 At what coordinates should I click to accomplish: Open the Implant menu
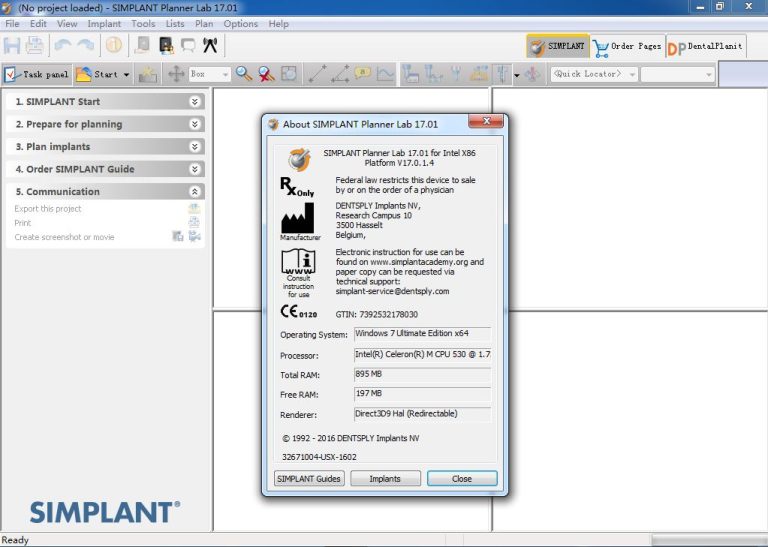(x=104, y=24)
